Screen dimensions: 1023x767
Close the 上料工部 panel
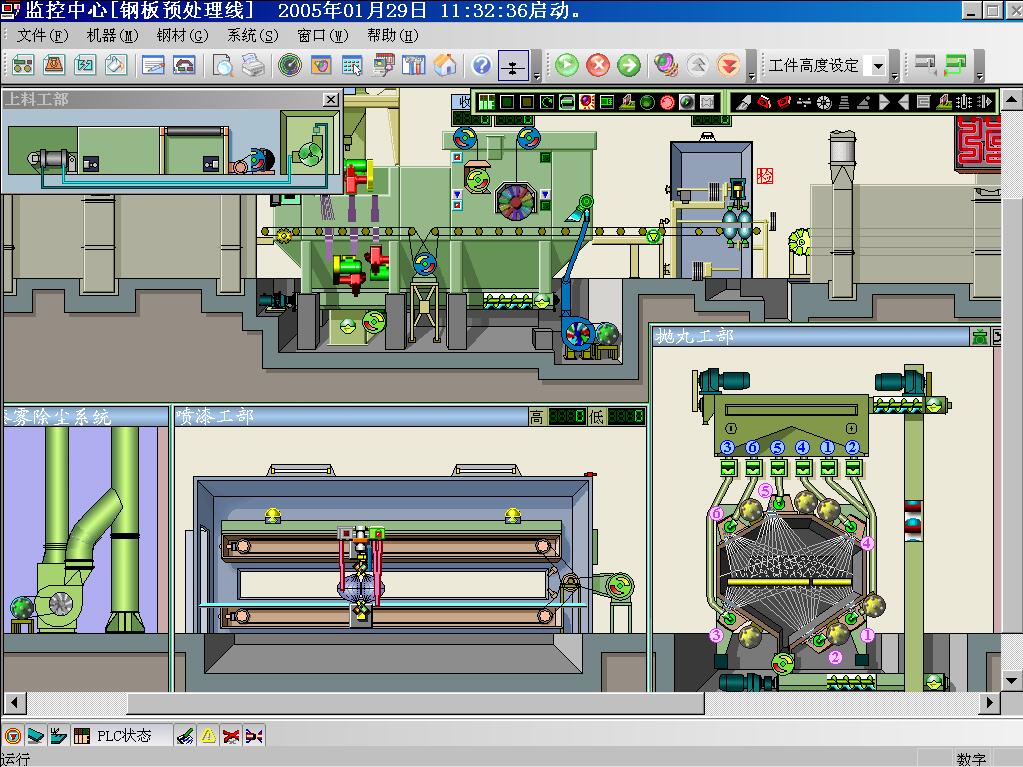click(x=330, y=100)
